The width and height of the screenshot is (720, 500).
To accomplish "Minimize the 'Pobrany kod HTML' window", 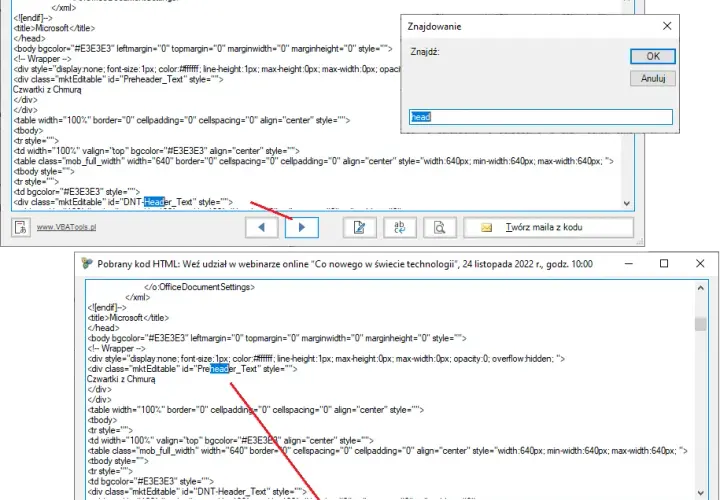I will (x=629, y=264).
